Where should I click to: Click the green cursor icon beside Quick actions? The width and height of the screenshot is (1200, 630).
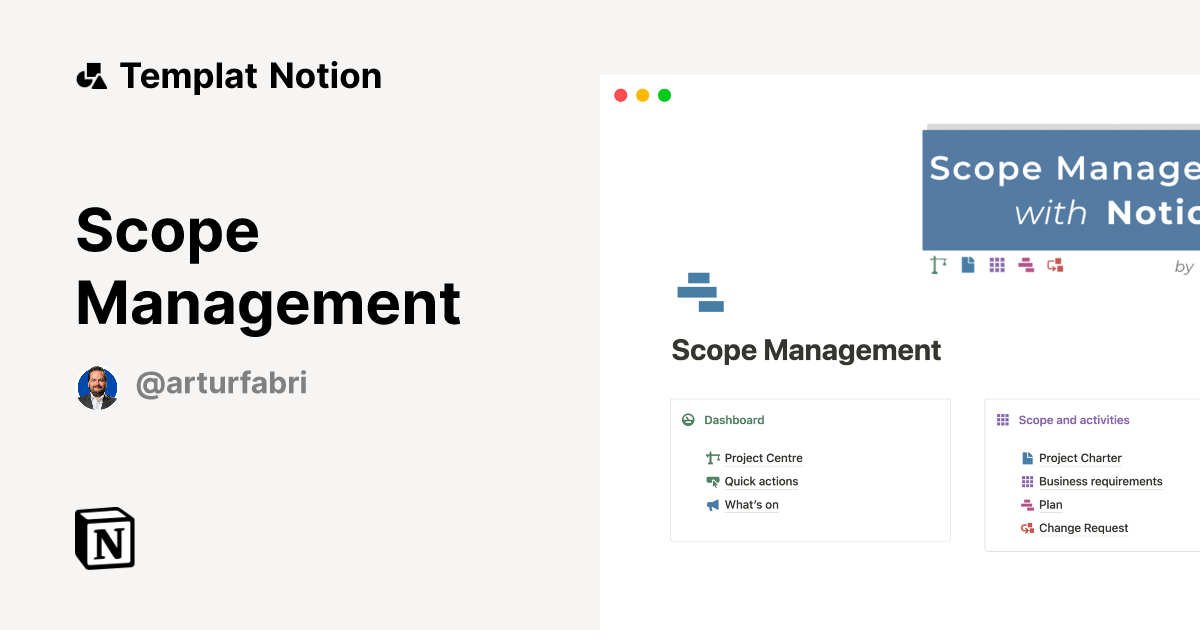click(x=711, y=481)
